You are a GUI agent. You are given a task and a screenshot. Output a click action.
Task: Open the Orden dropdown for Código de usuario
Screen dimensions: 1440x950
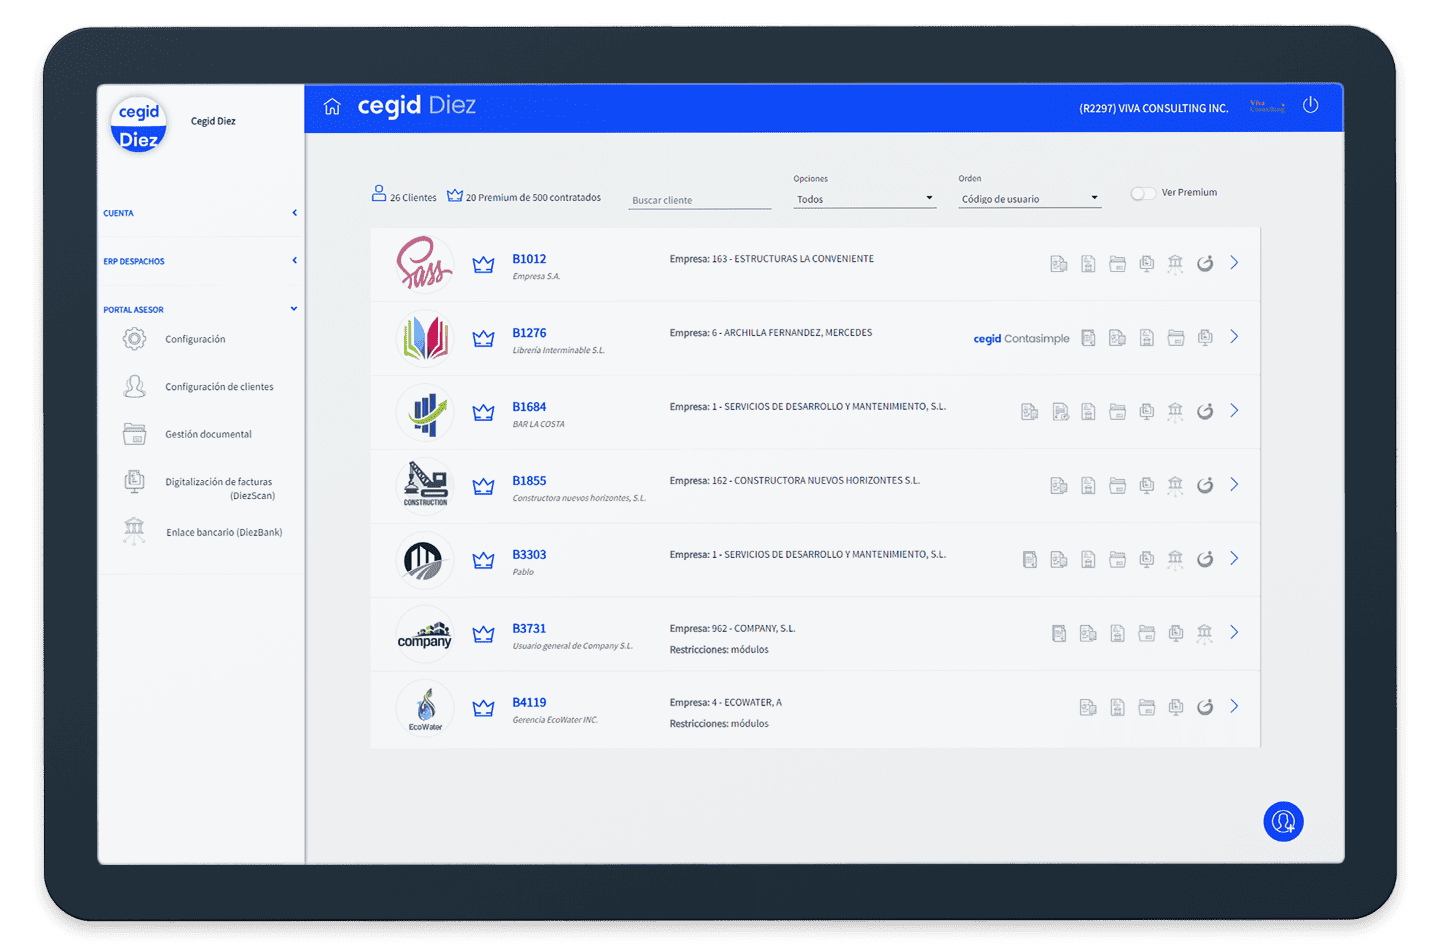click(1029, 199)
